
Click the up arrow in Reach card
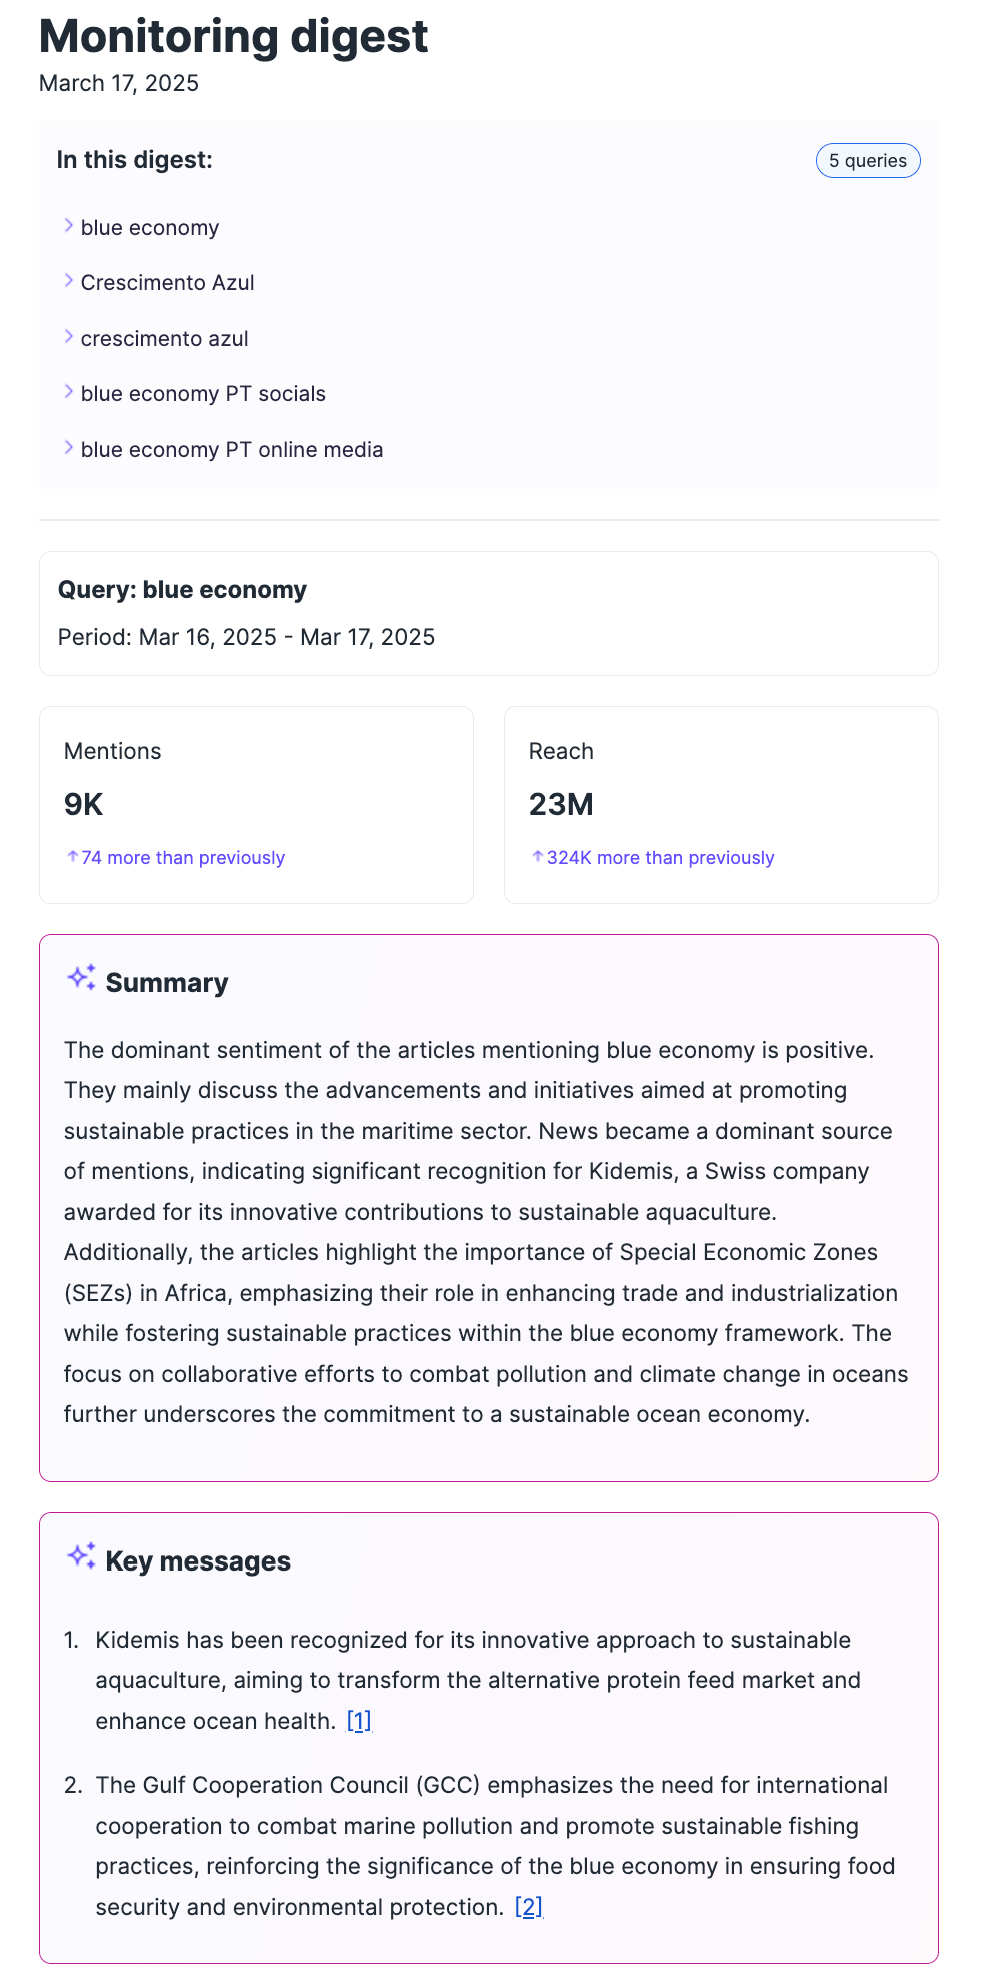(x=538, y=857)
